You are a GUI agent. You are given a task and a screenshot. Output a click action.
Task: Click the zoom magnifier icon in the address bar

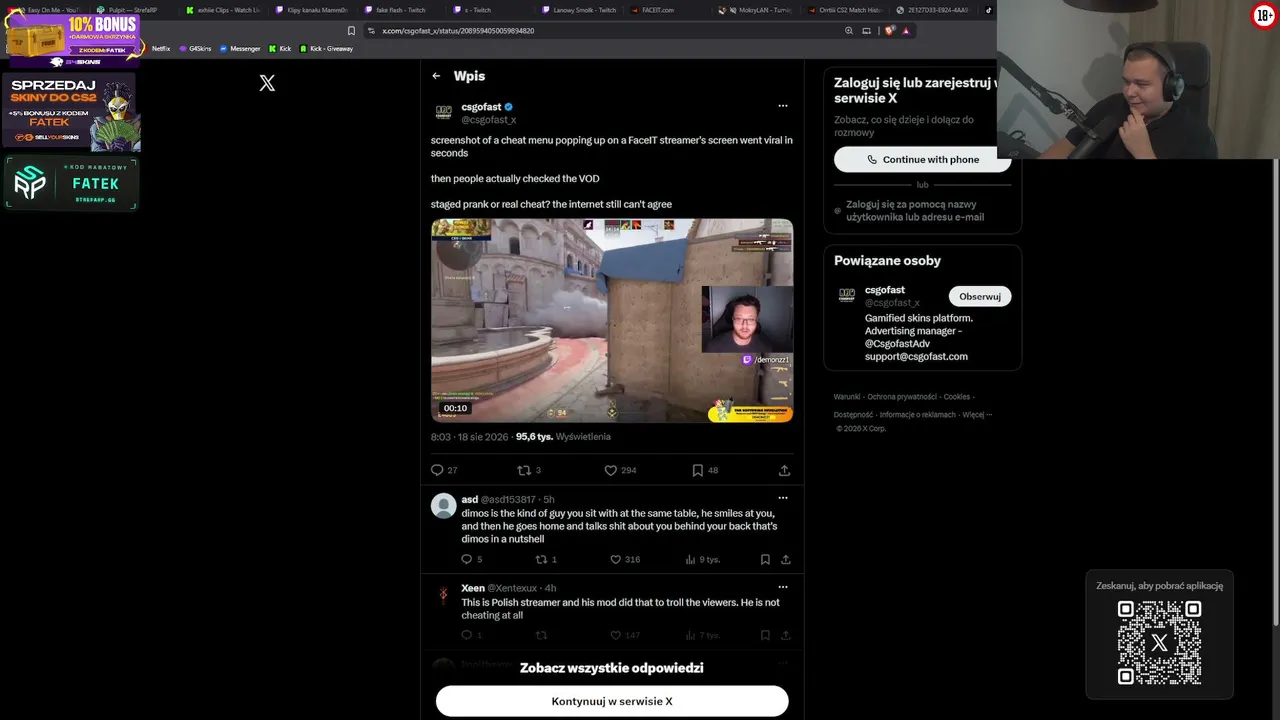coord(849,31)
